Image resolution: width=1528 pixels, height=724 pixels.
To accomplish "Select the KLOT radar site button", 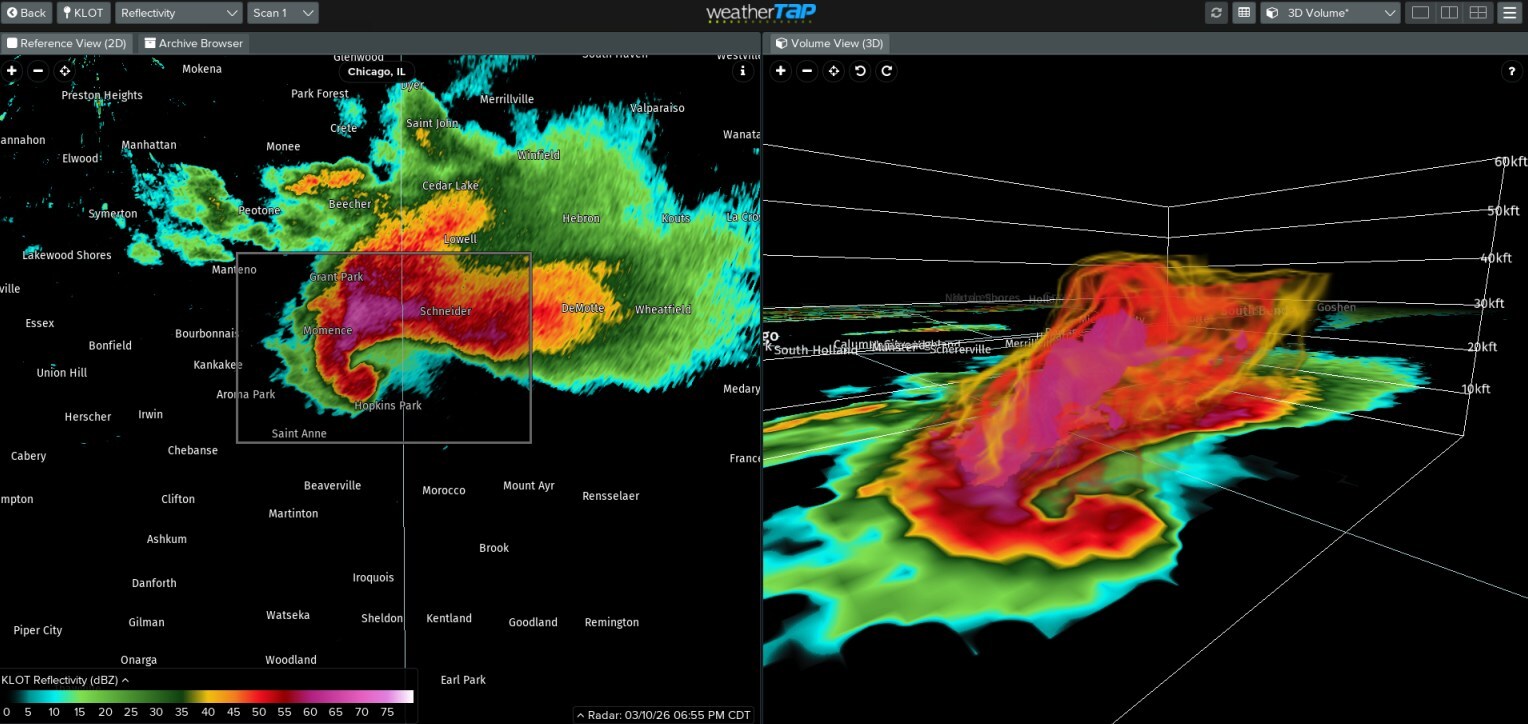I will (83, 13).
